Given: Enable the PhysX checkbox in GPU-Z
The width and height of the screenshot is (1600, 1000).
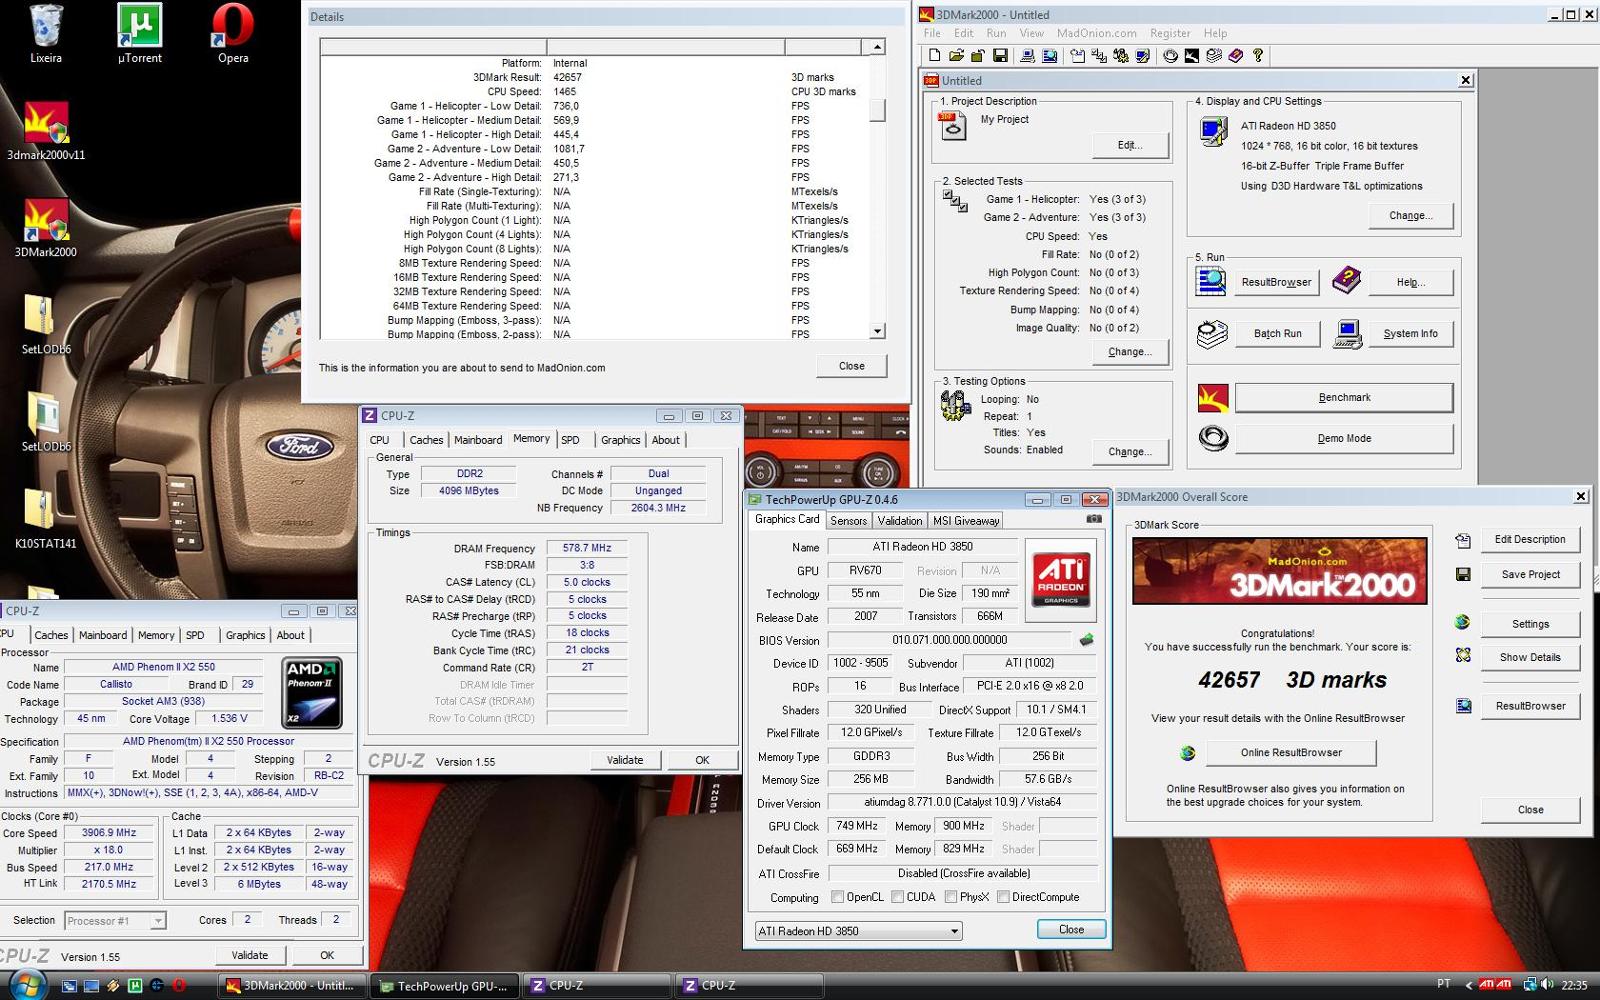Looking at the screenshot, I should (x=950, y=897).
